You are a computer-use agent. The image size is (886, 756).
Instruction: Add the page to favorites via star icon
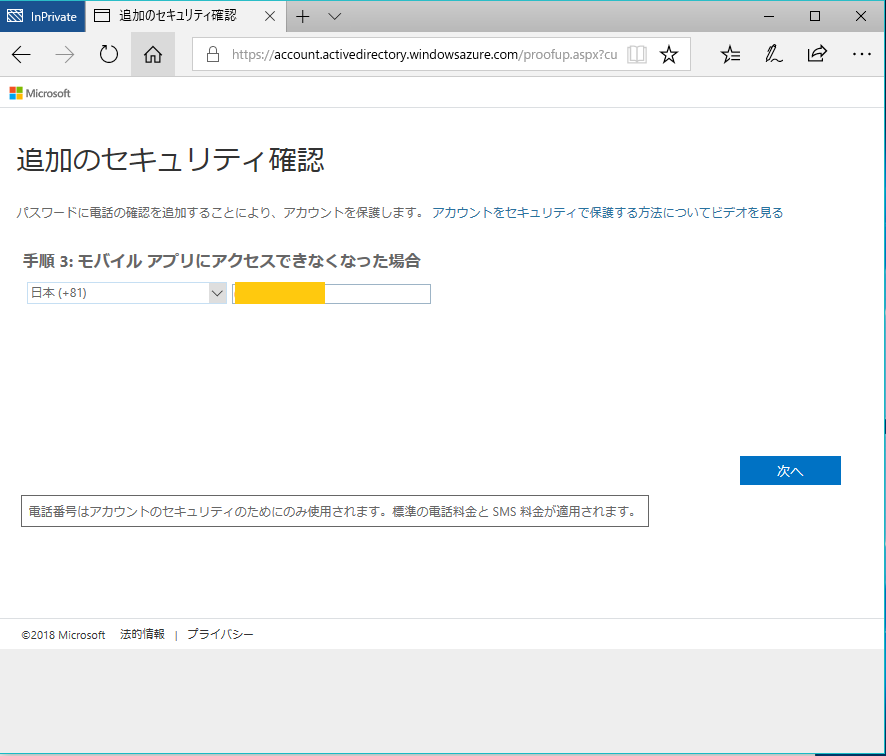coord(668,54)
